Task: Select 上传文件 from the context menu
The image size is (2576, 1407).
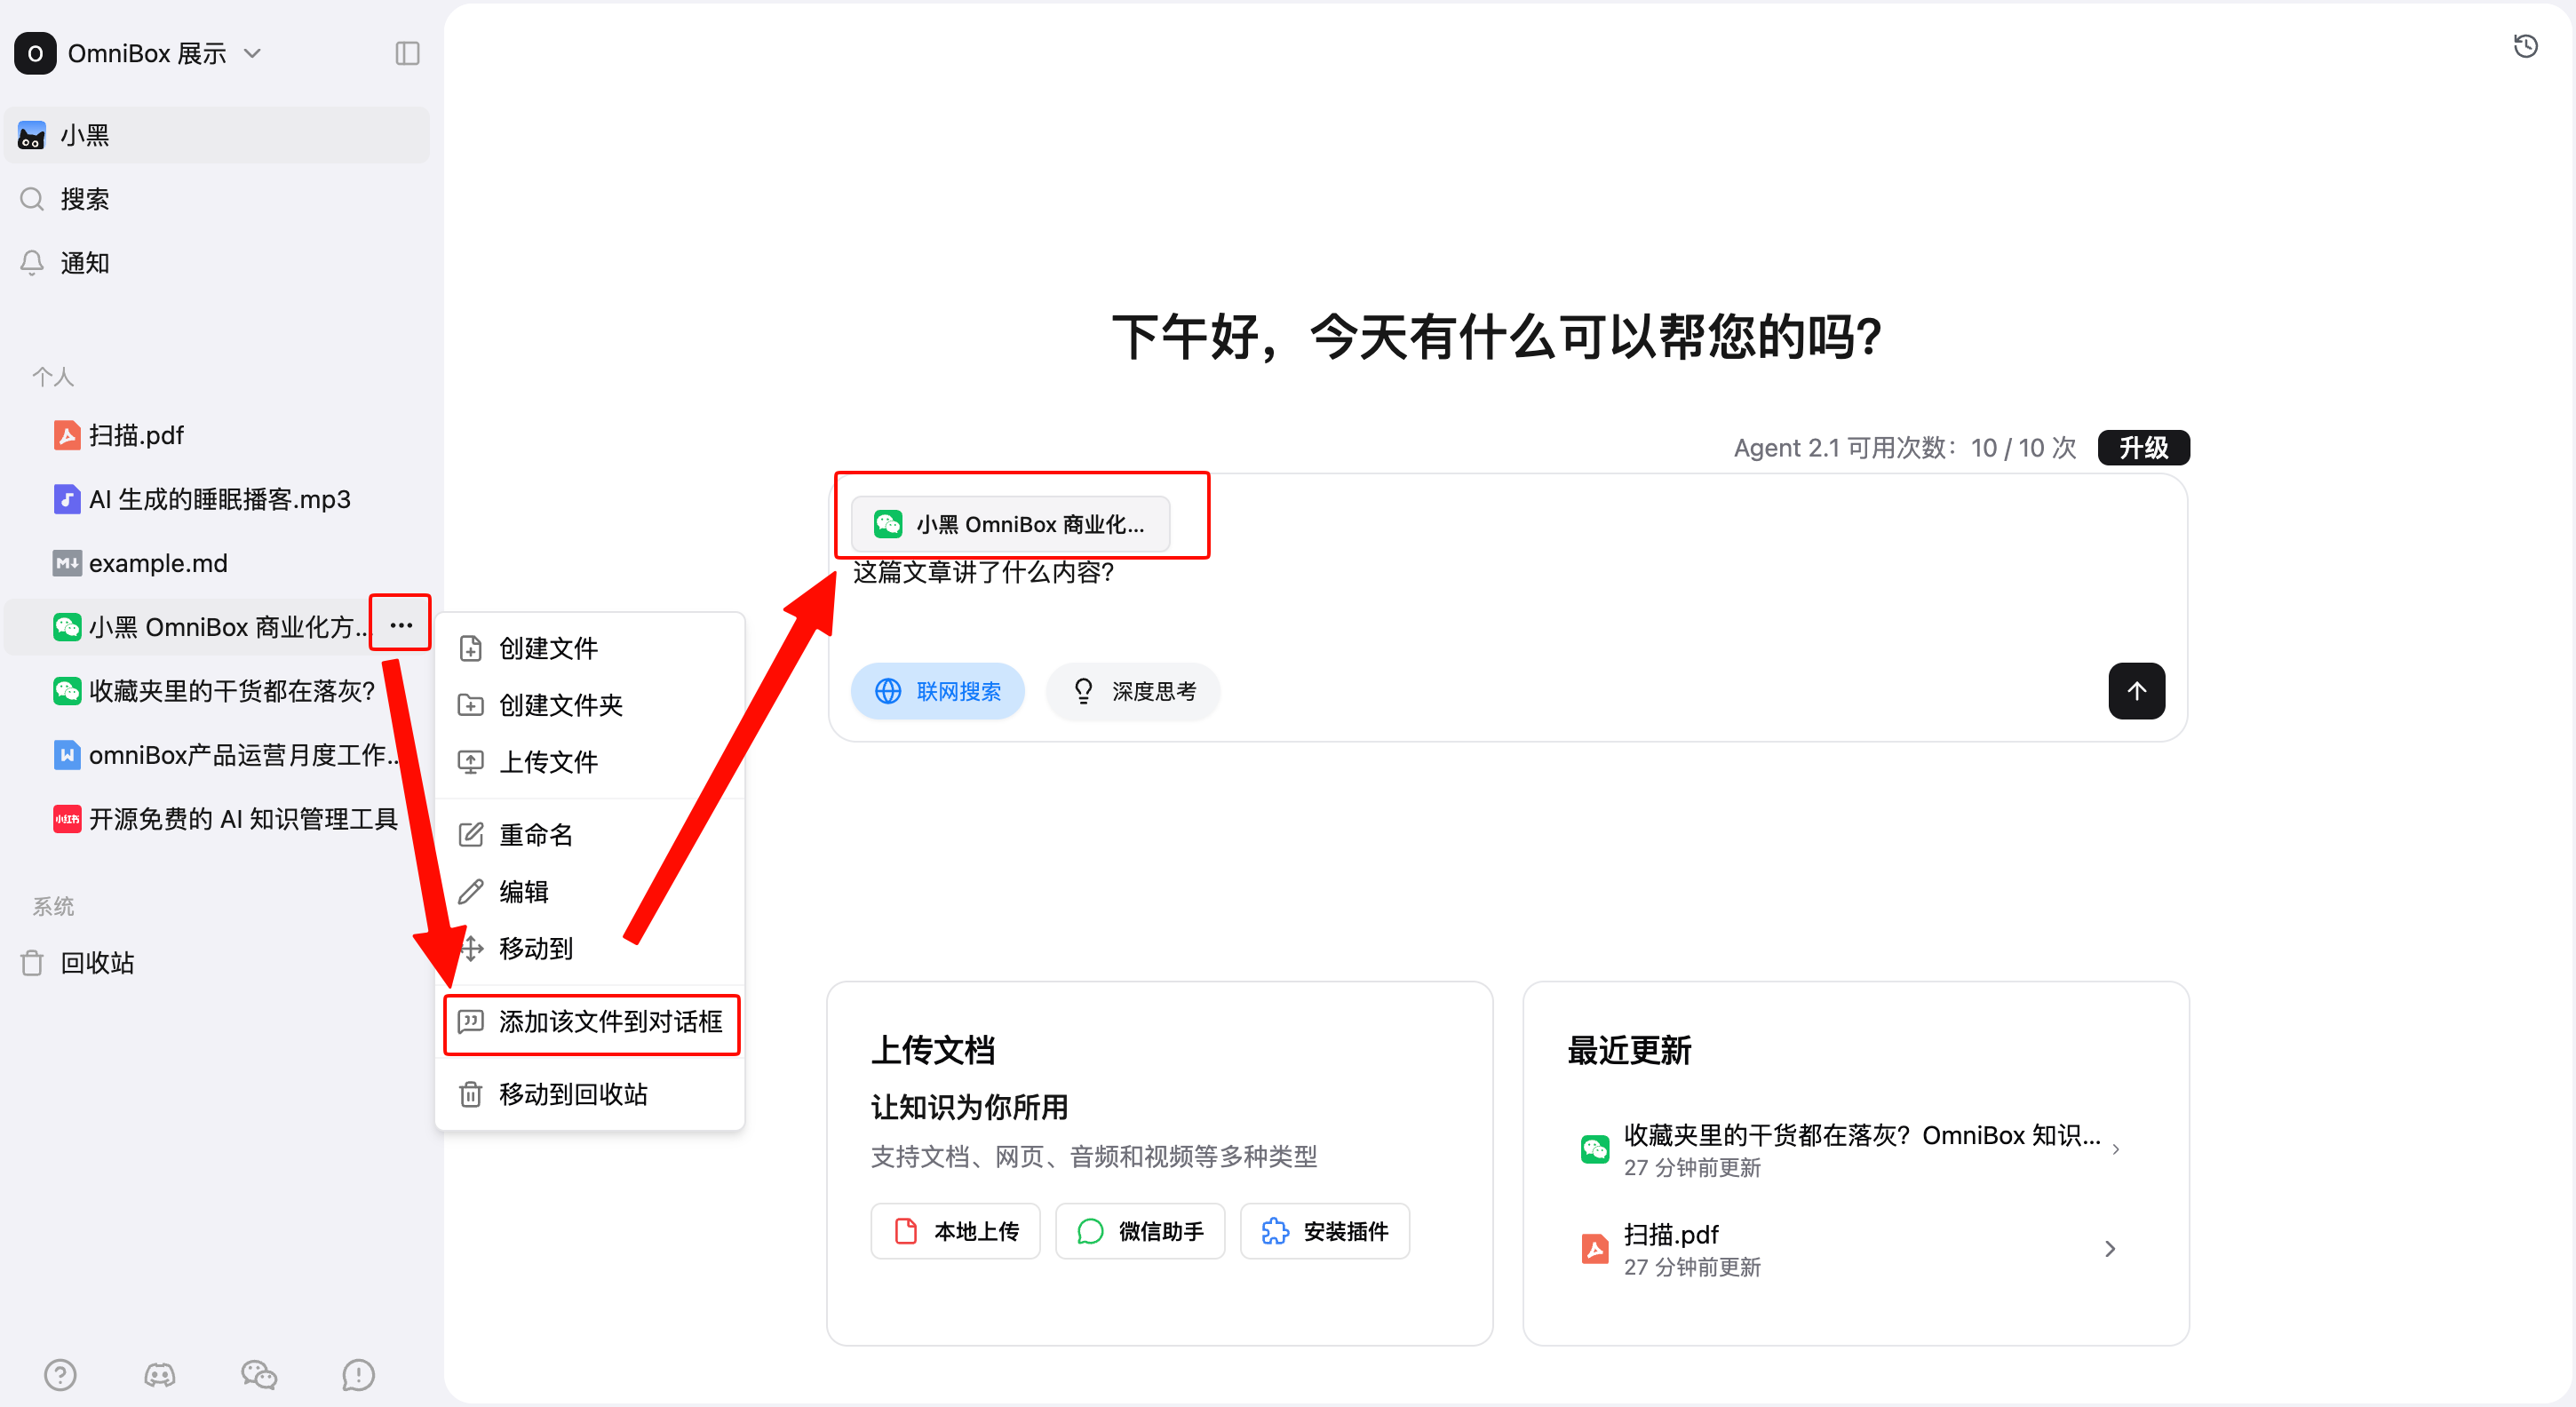Action: pyautogui.click(x=590, y=762)
